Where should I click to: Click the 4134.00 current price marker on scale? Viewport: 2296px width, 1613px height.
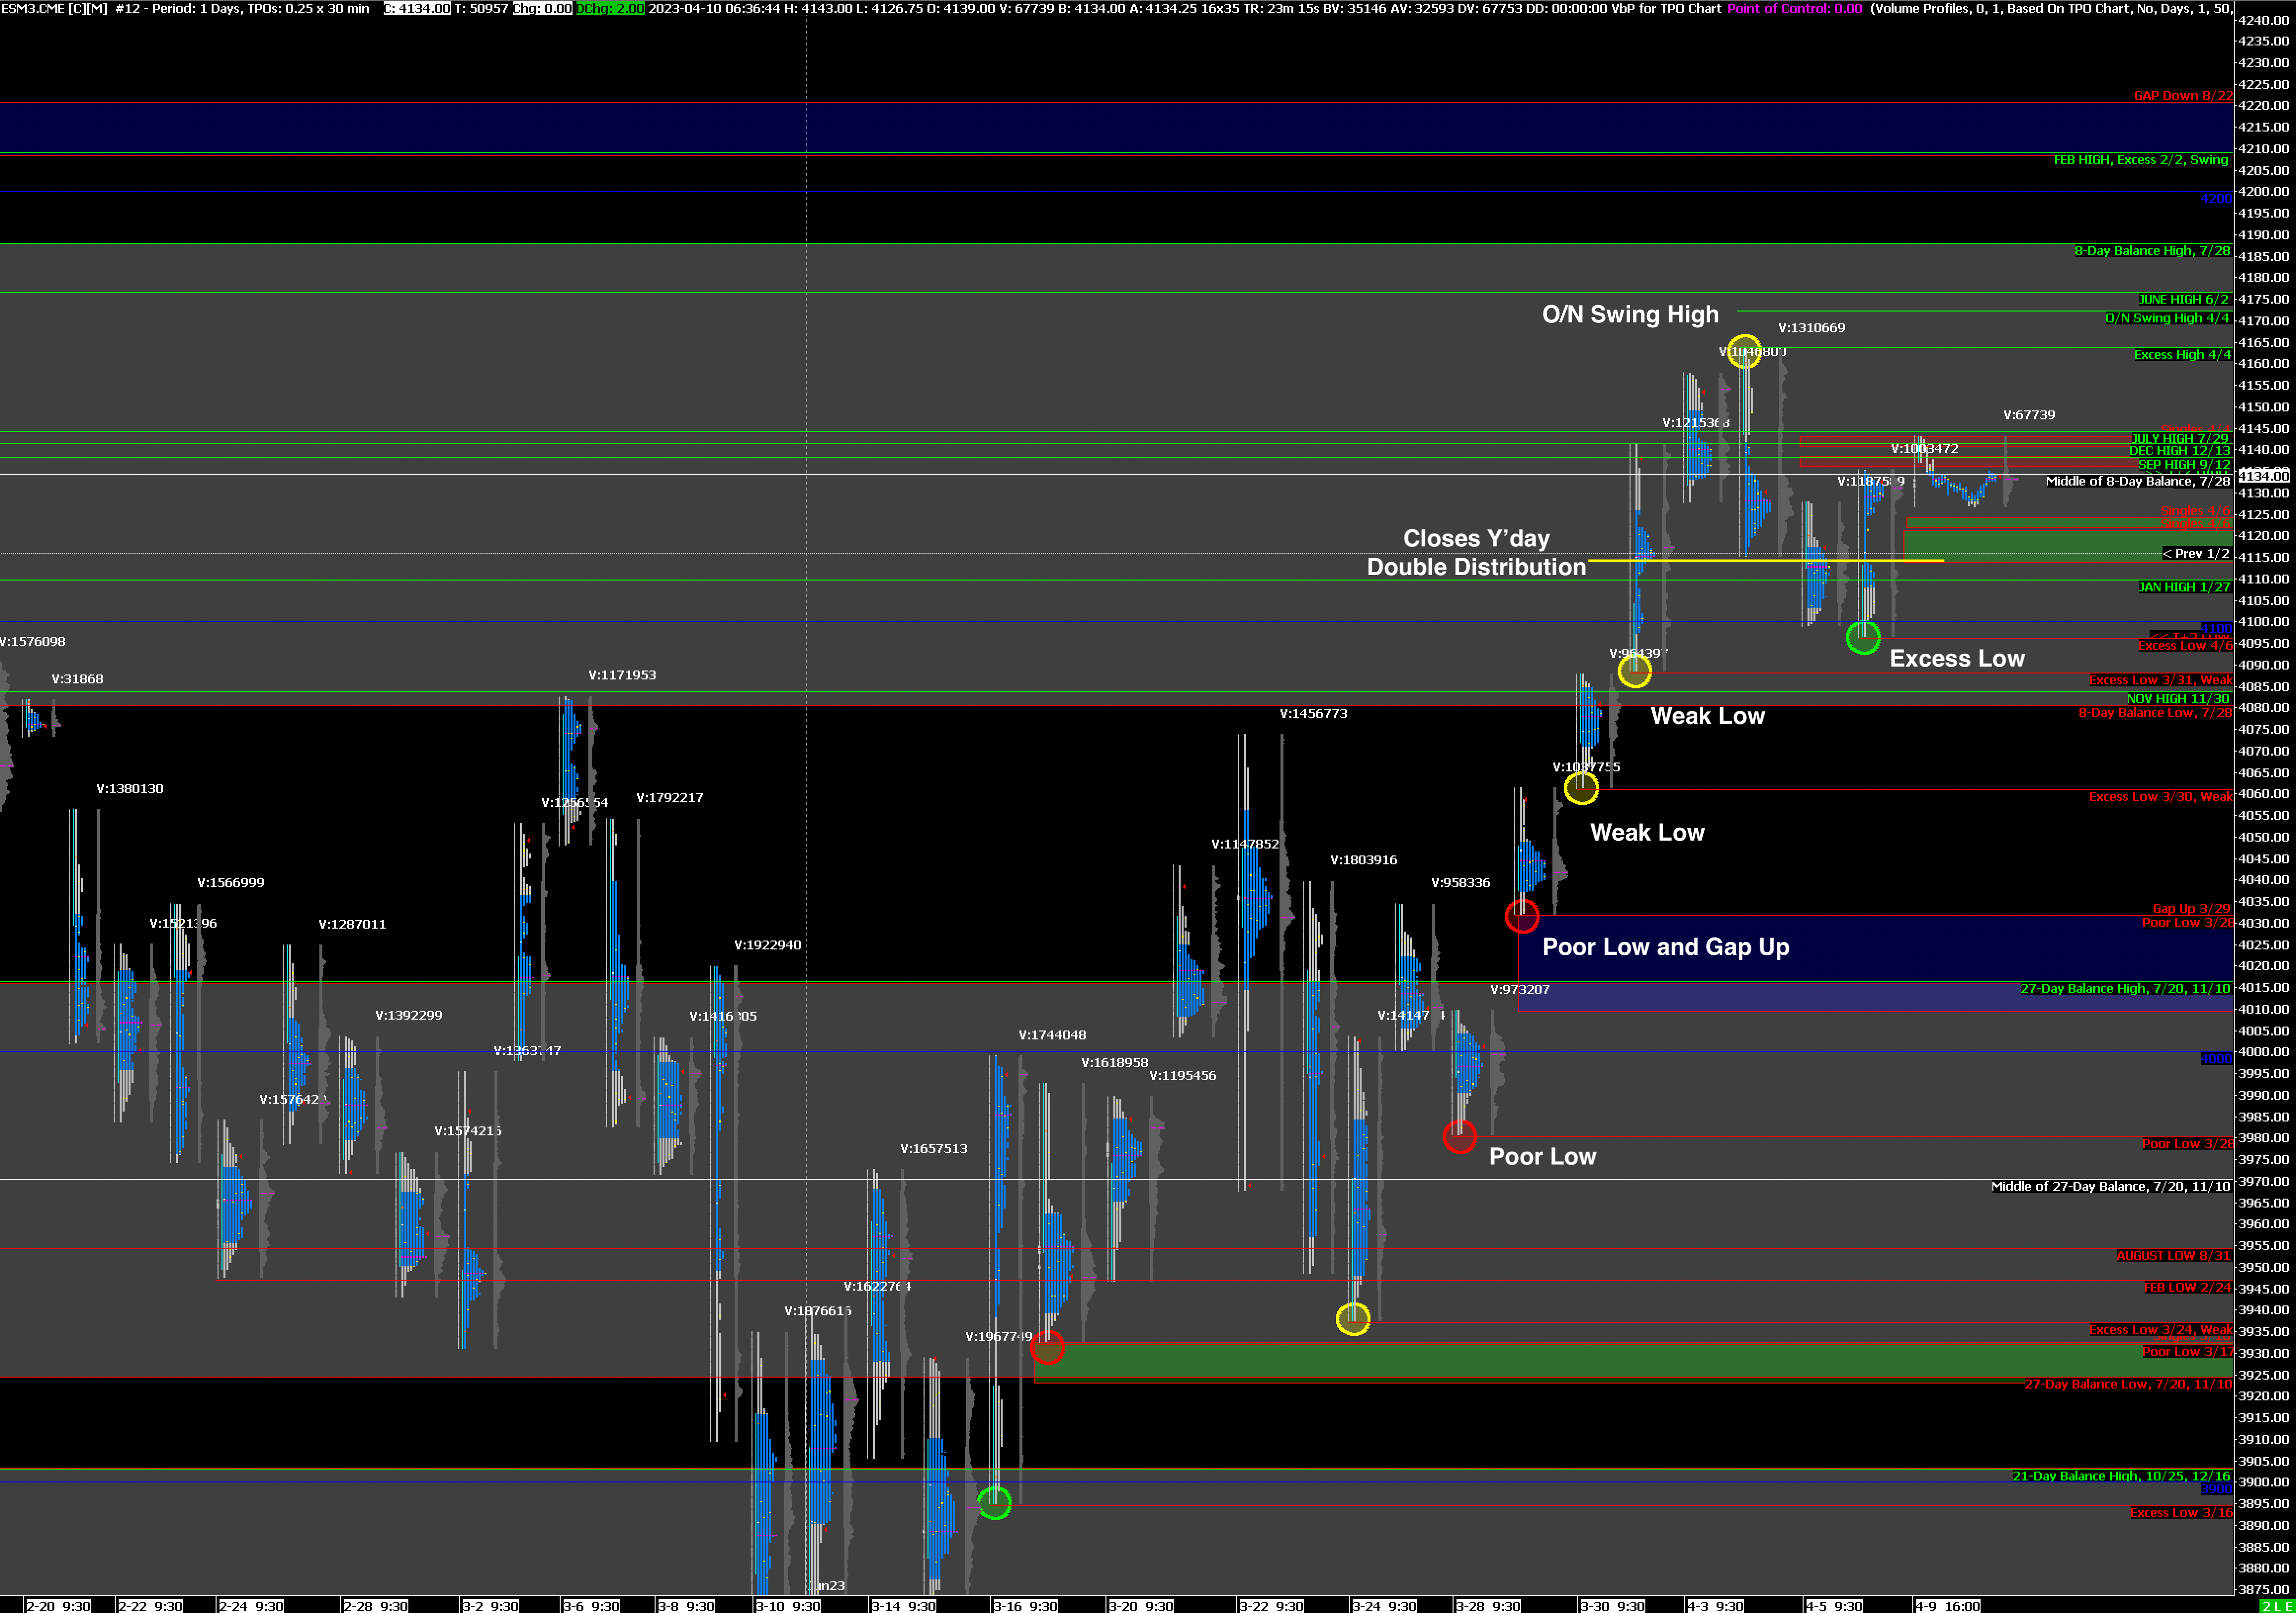coord(2263,476)
